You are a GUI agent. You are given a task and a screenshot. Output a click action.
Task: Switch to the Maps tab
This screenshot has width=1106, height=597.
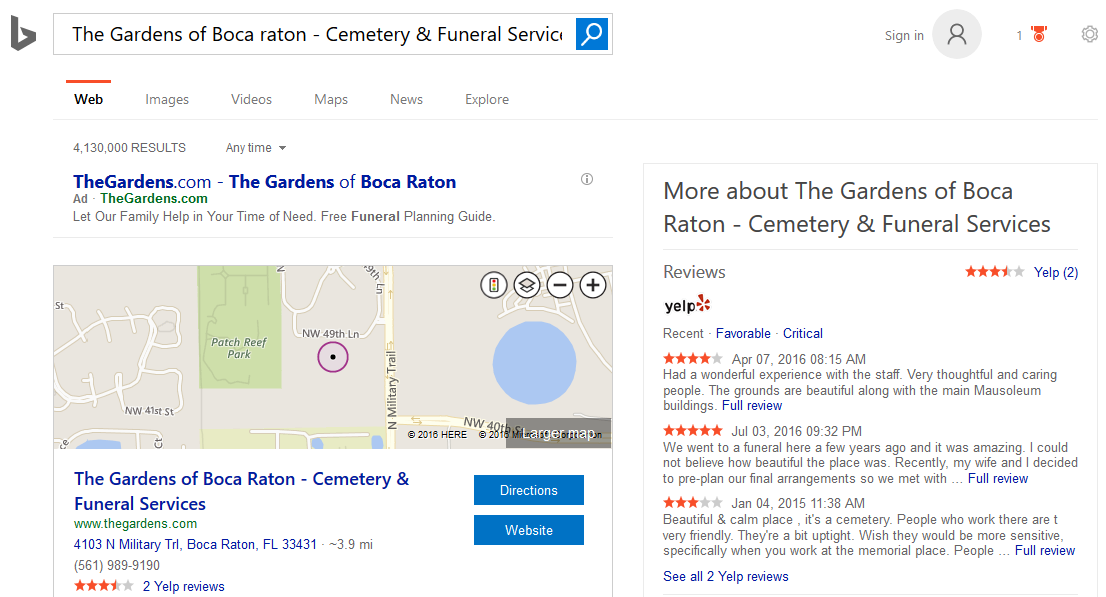point(331,100)
